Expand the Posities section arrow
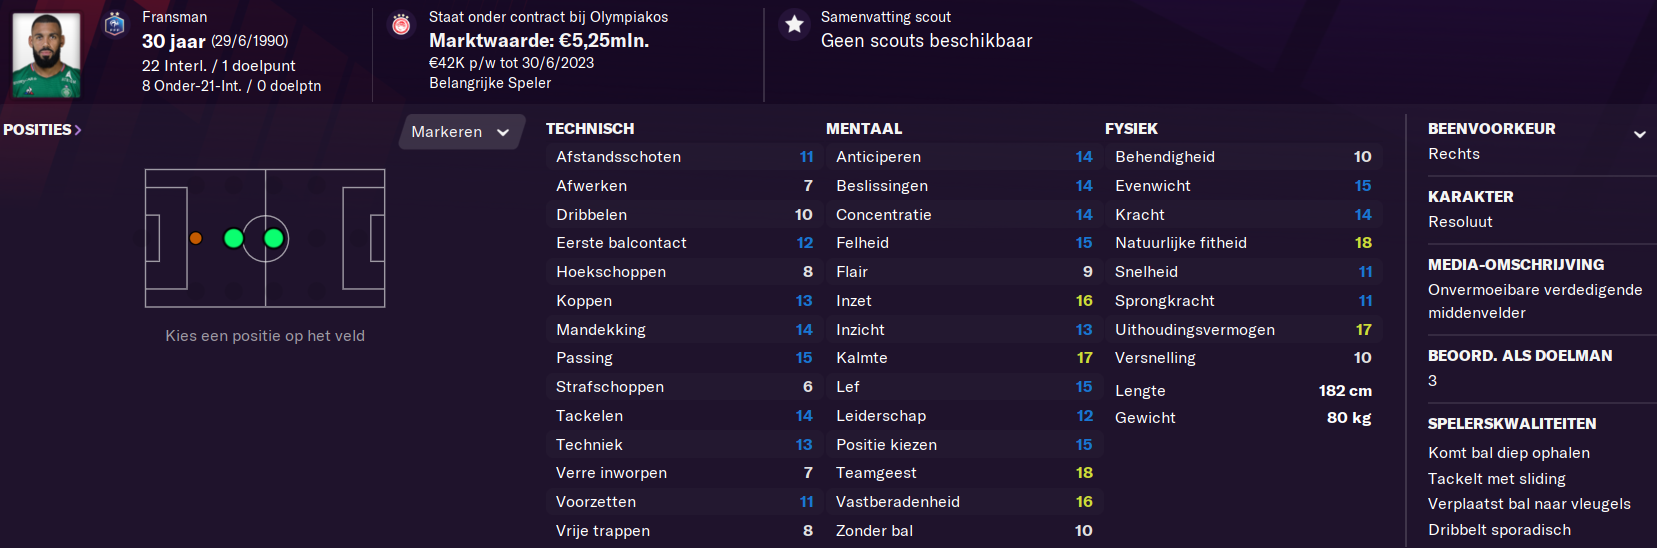This screenshot has width=1657, height=548. click(78, 130)
